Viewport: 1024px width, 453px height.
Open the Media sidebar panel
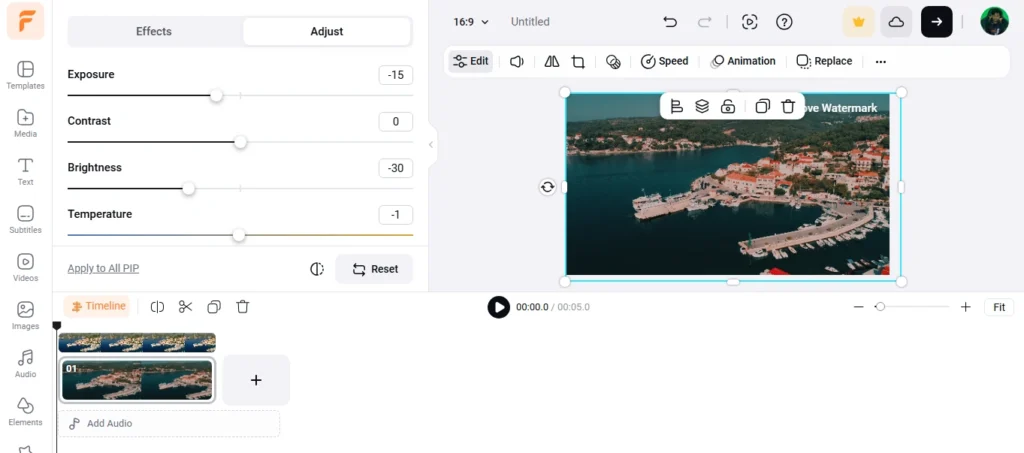pos(25,123)
